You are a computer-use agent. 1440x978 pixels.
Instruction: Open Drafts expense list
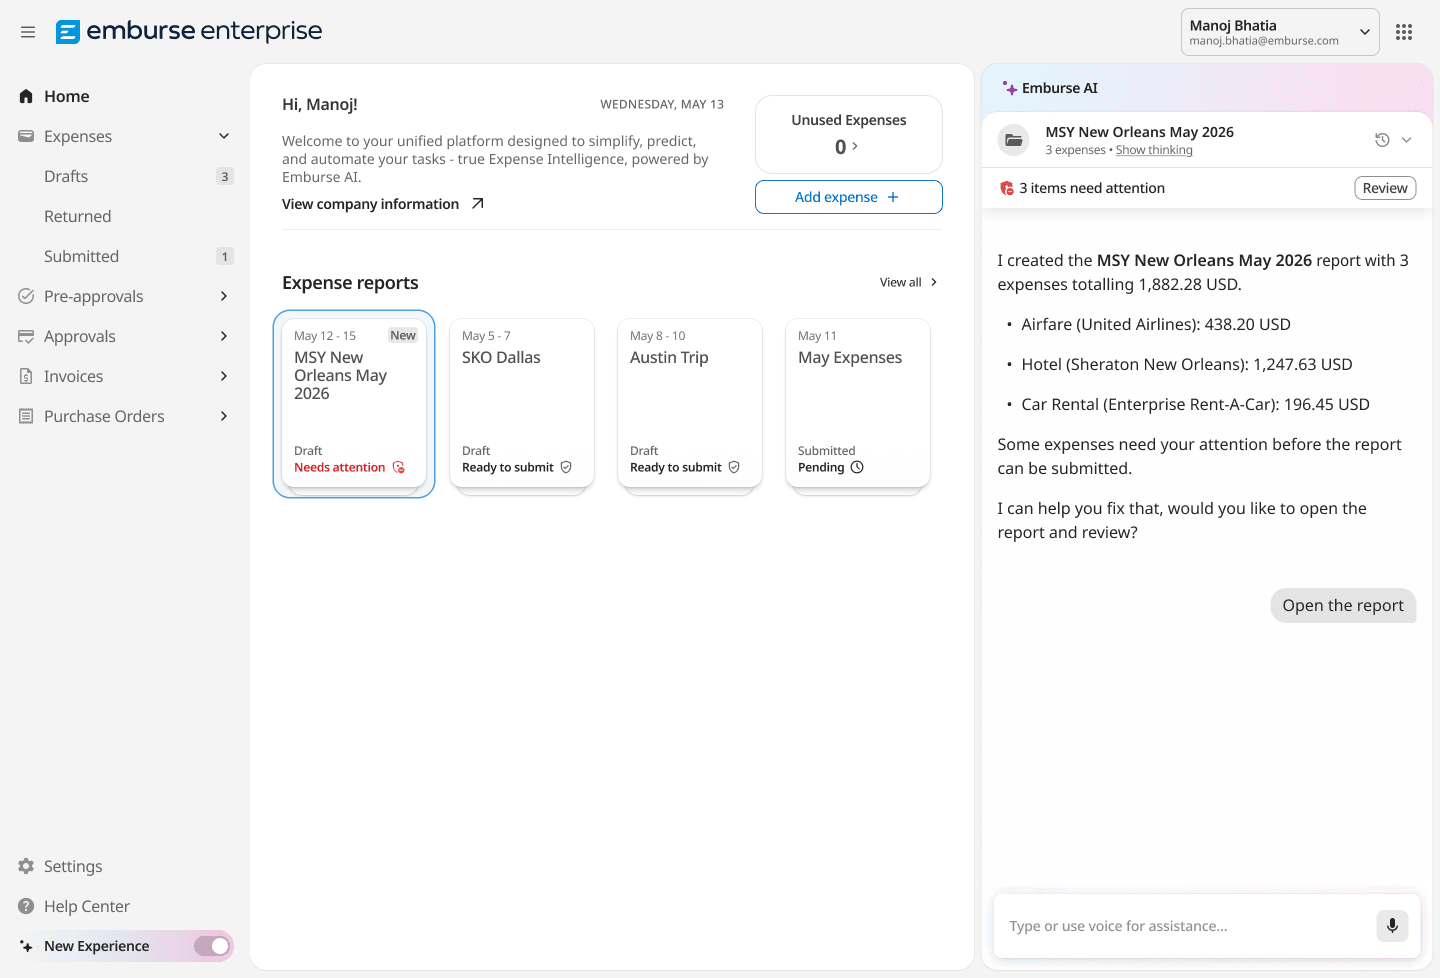(66, 176)
